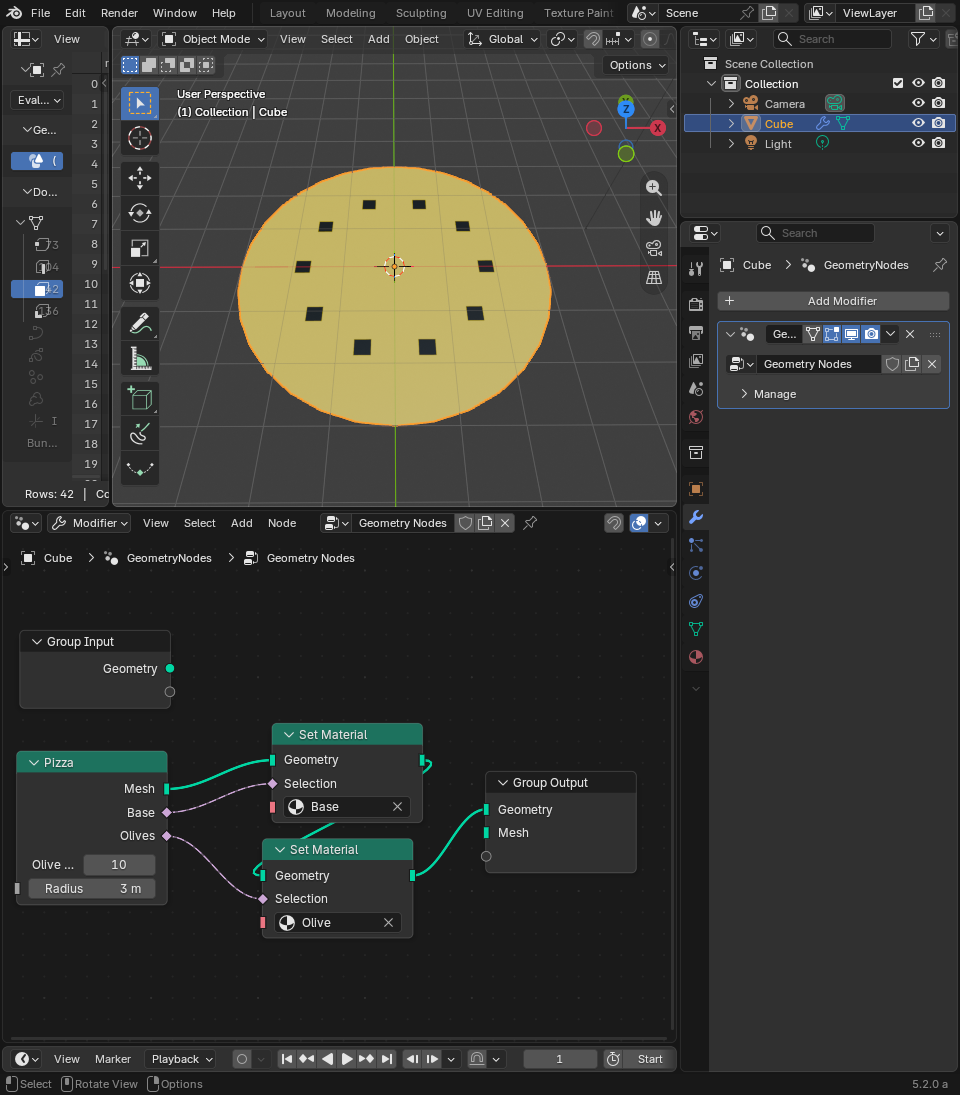Open the Object Mode dropdown
The width and height of the screenshot is (960, 1095).
pyautogui.click(x=214, y=39)
